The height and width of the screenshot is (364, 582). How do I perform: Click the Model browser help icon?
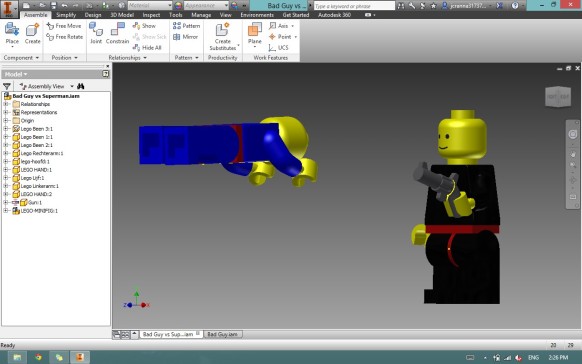105,74
